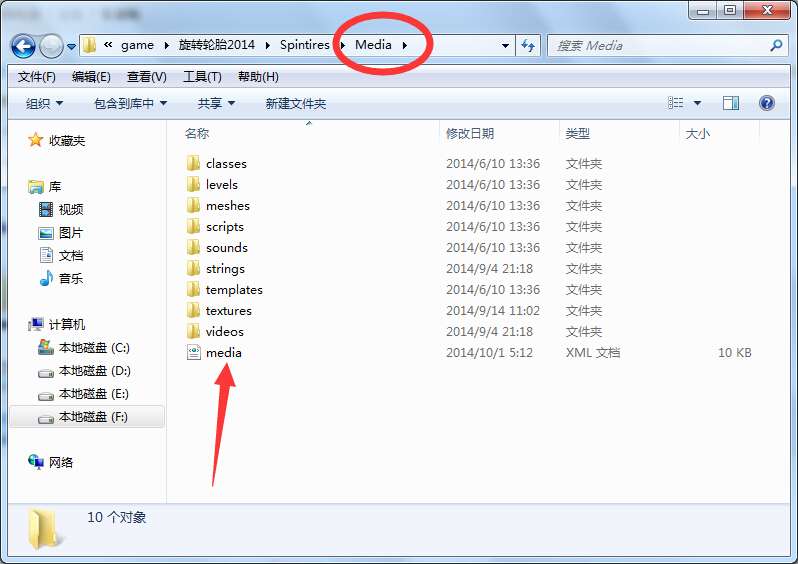Open 本地磁盘 (F:) drive

84,417
